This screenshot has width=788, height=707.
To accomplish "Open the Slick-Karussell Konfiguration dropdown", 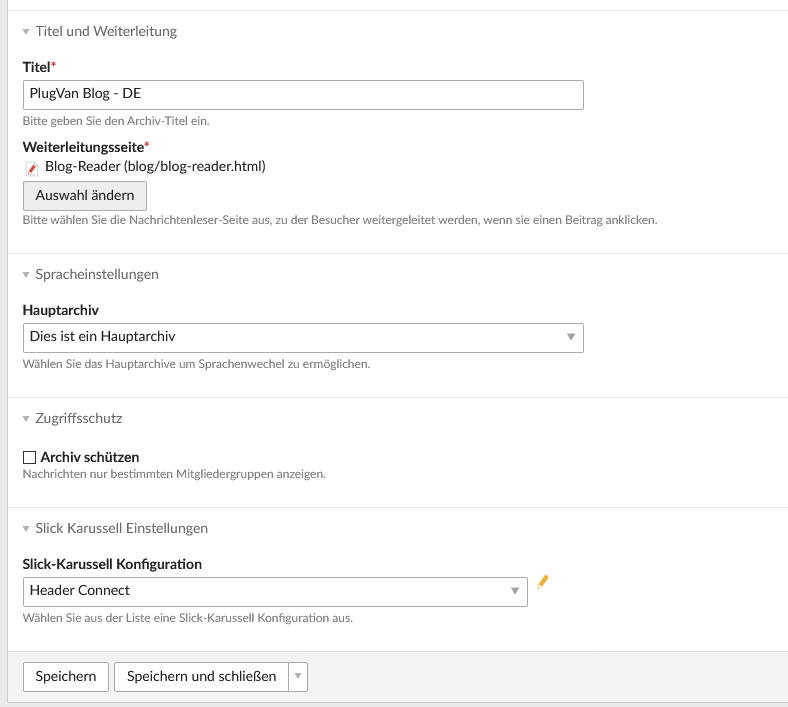I will tap(274, 590).
